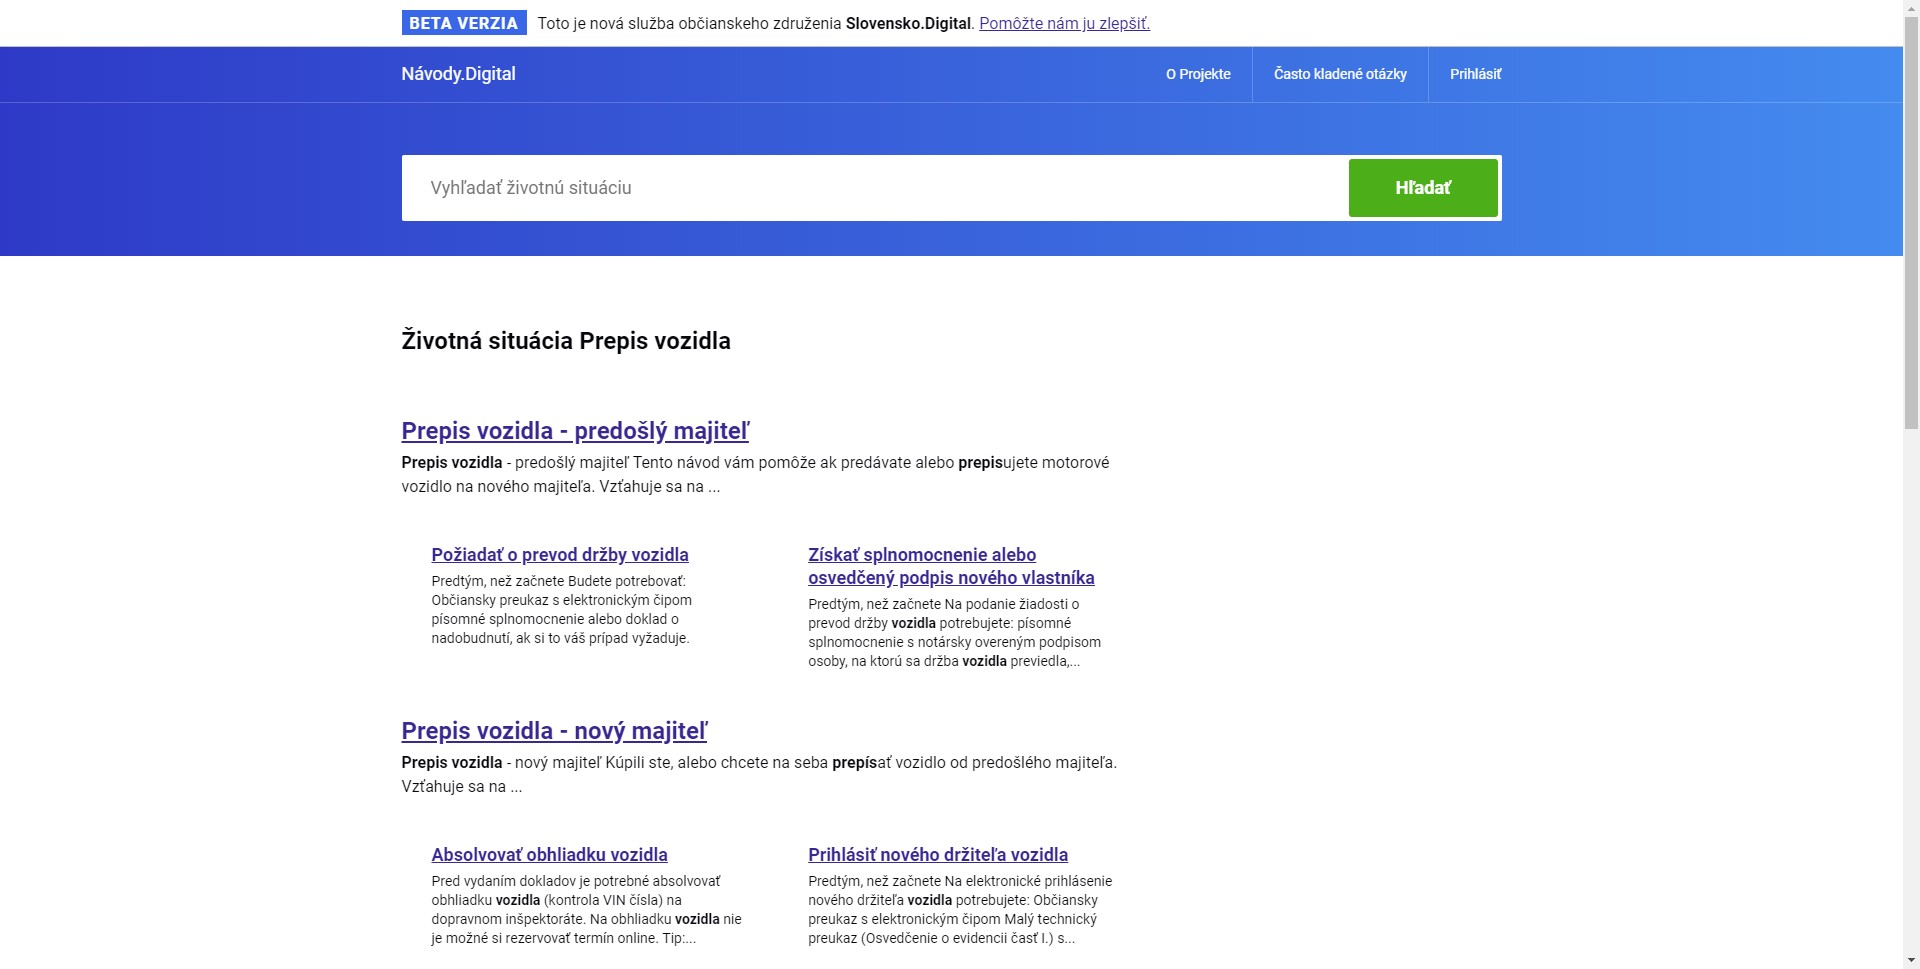The height and width of the screenshot is (969, 1920).
Task: Open the link Pomôžte nám ju zlepšiť
Action: pos(1063,23)
